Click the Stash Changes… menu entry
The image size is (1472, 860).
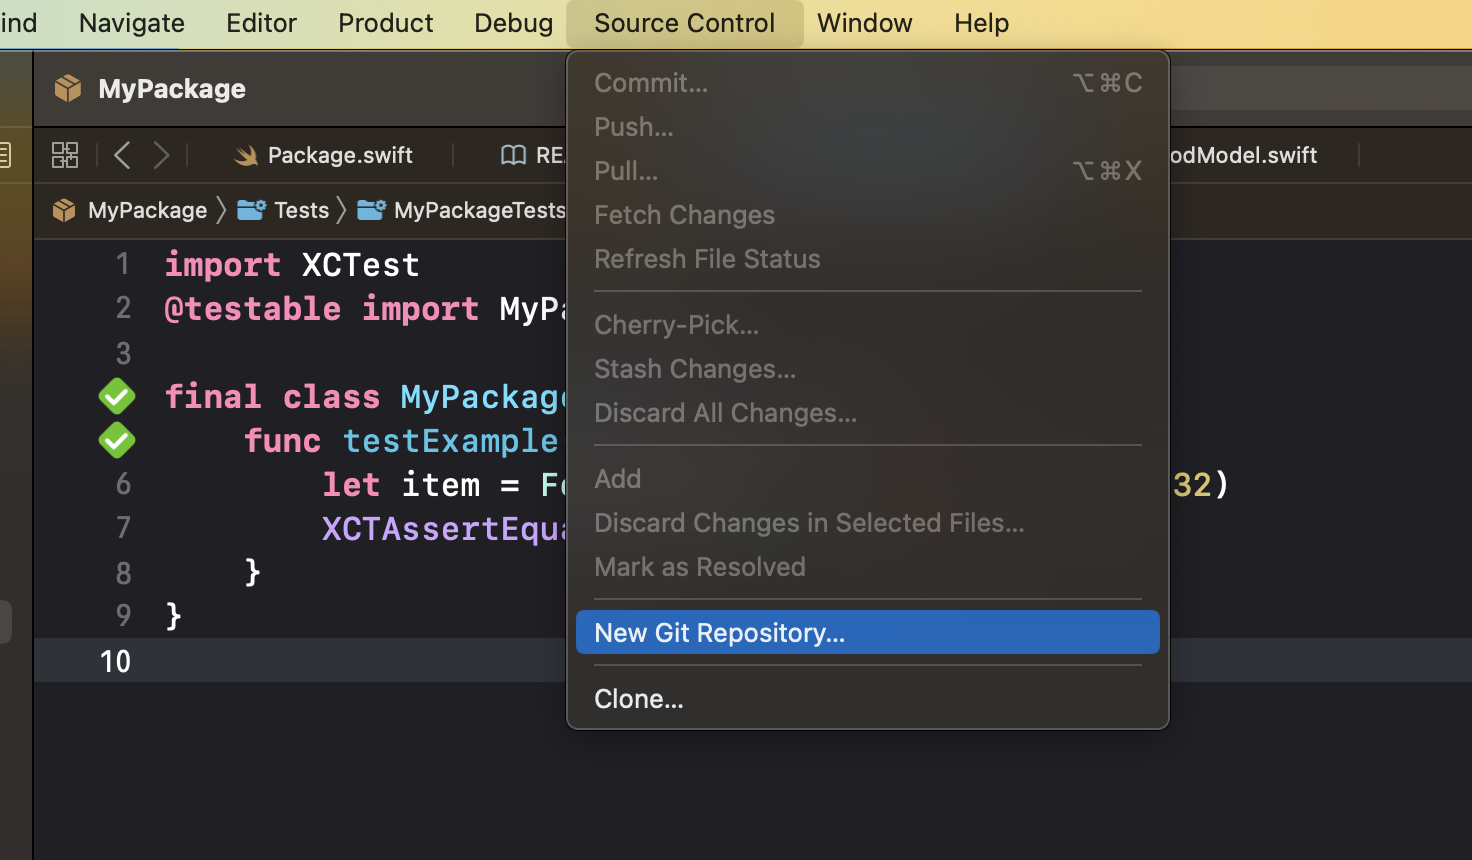(x=868, y=369)
